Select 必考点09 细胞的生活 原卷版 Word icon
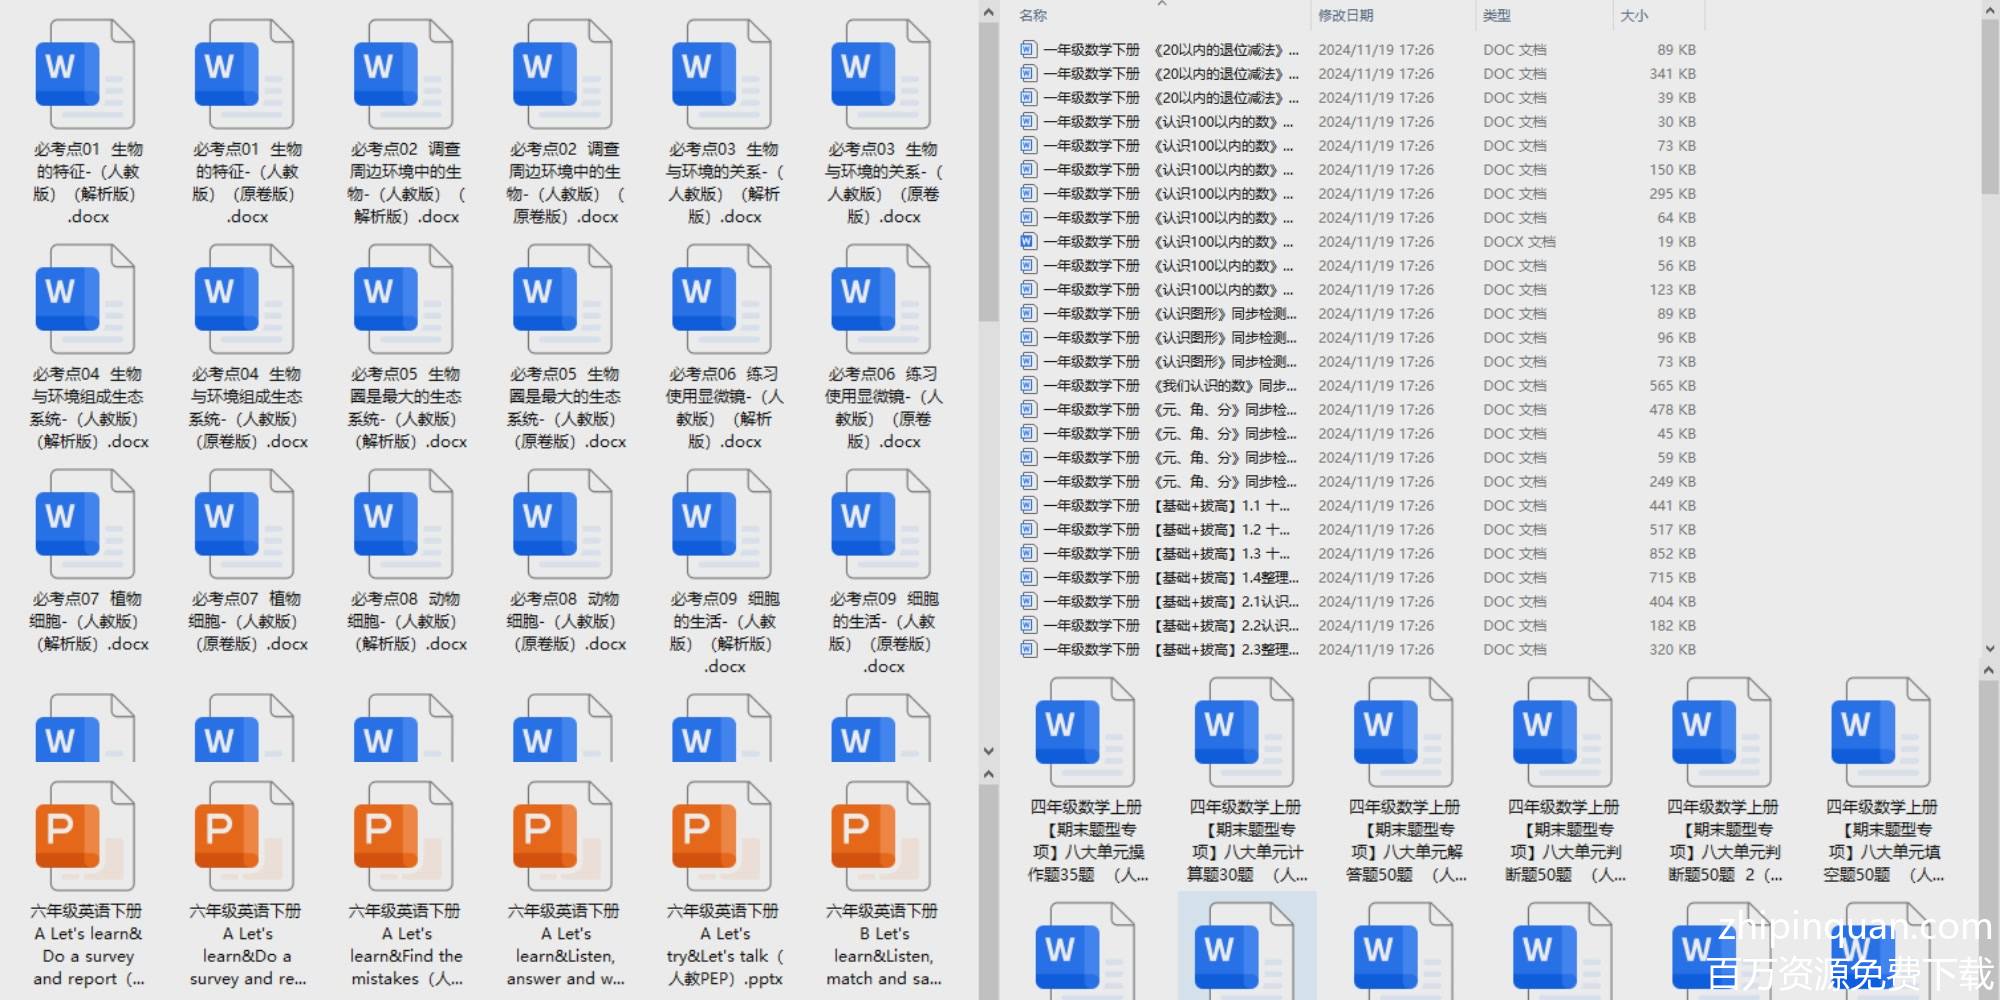2000x1000 pixels. (x=880, y=525)
